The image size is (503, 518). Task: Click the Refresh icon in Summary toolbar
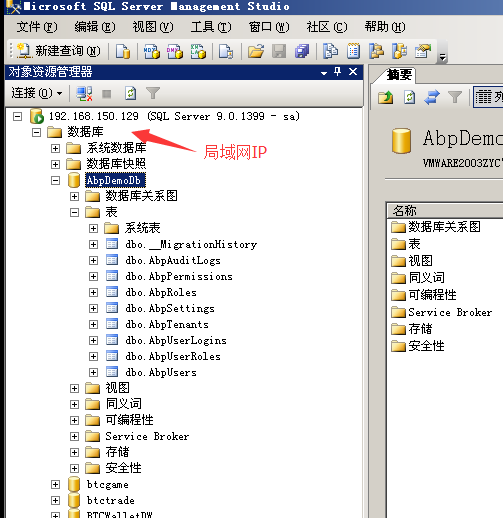(x=409, y=97)
